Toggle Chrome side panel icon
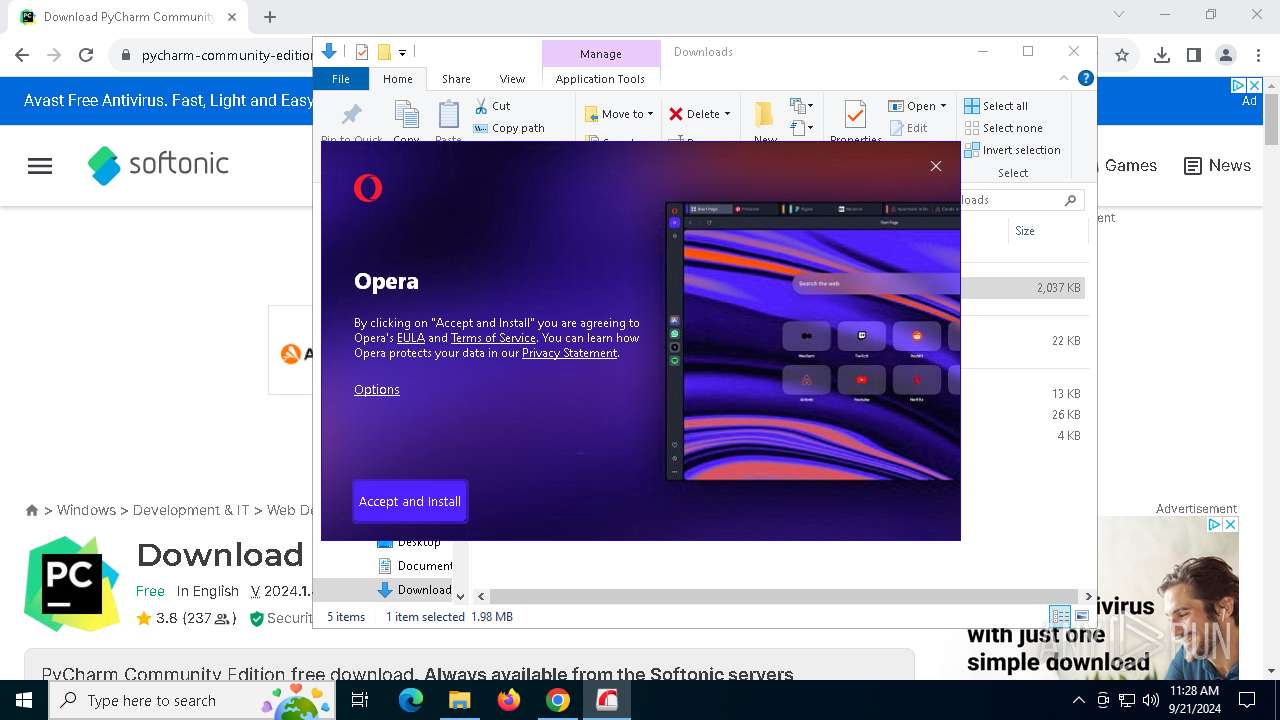The width and height of the screenshot is (1280, 720). (1193, 55)
